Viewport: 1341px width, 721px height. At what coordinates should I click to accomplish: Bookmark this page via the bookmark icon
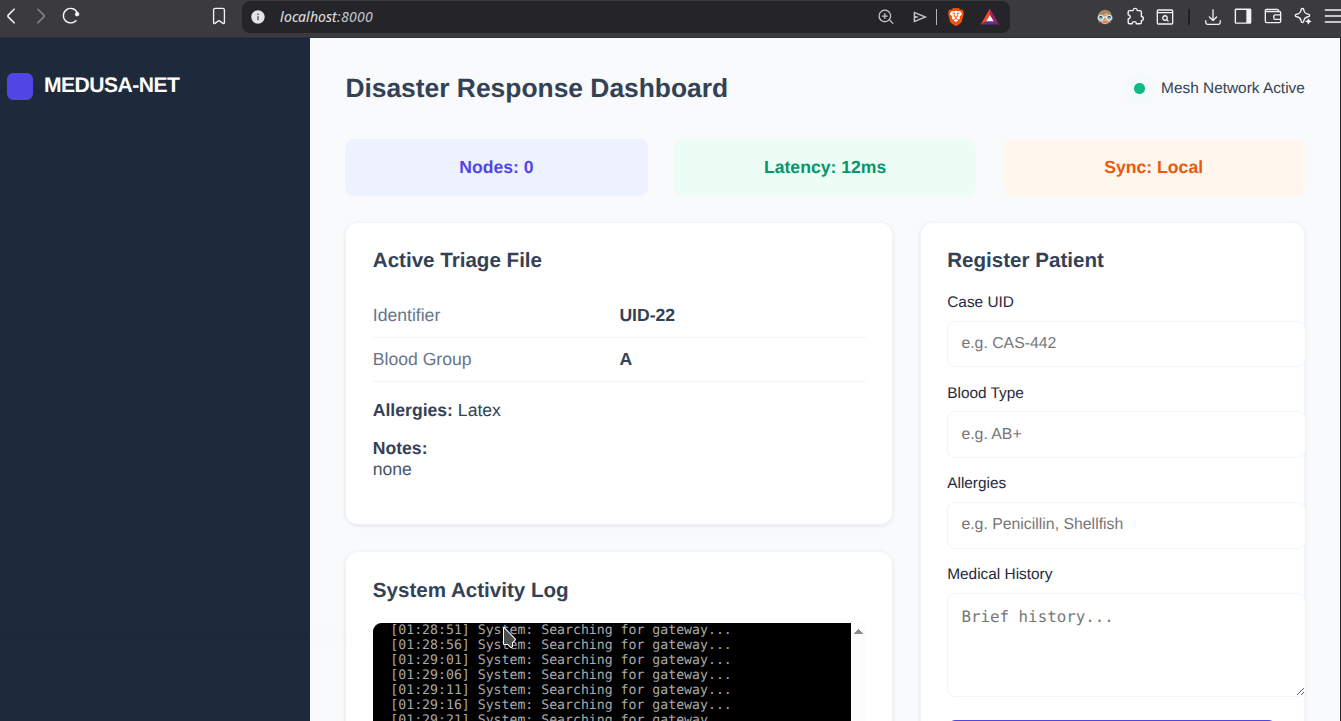point(219,16)
